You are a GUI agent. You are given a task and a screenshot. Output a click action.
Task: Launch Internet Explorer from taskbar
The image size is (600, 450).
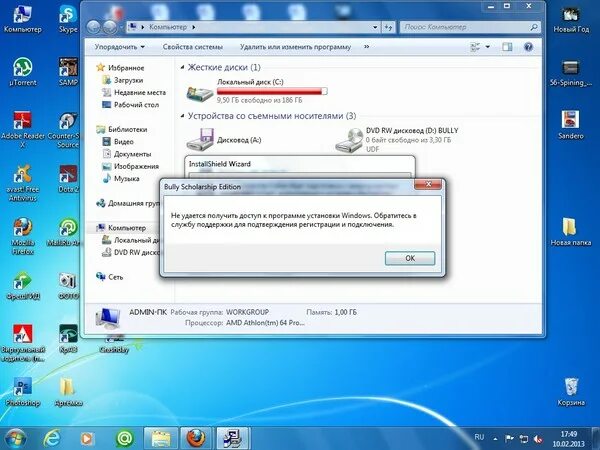52,439
